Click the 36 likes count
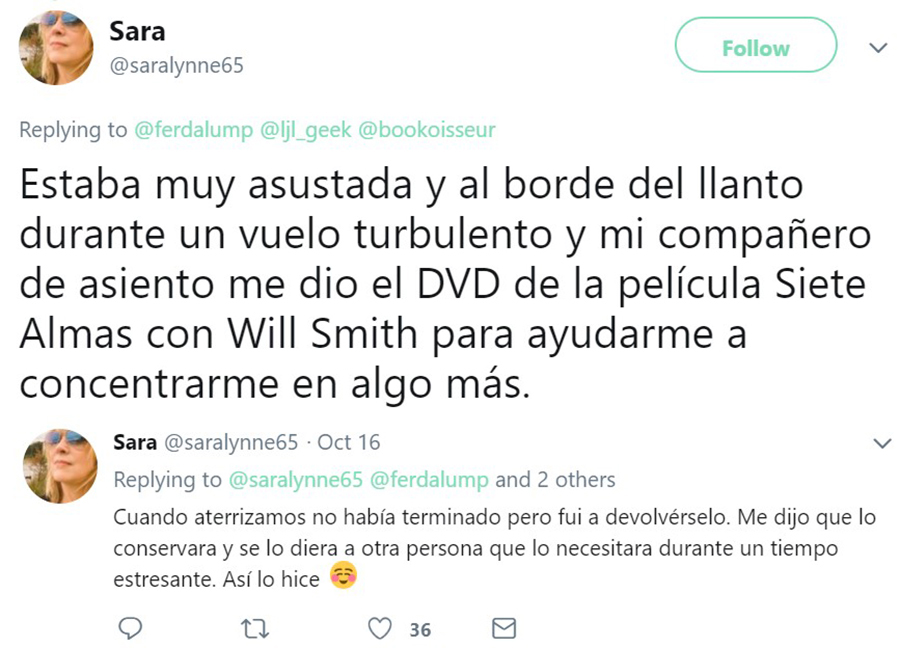This screenshot has height=648, width=900. click(x=420, y=630)
